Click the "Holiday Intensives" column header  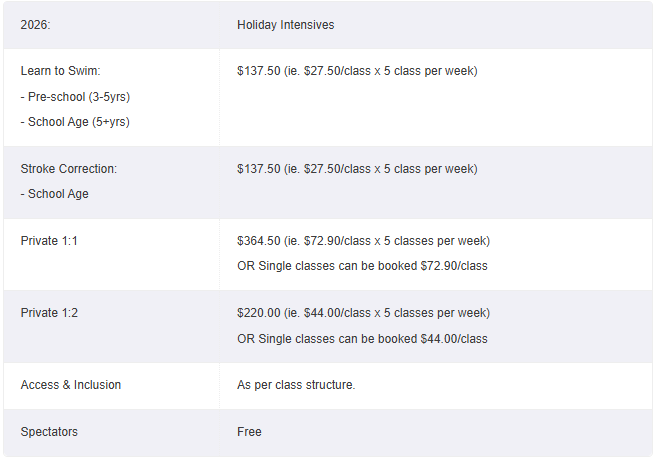[285, 25]
